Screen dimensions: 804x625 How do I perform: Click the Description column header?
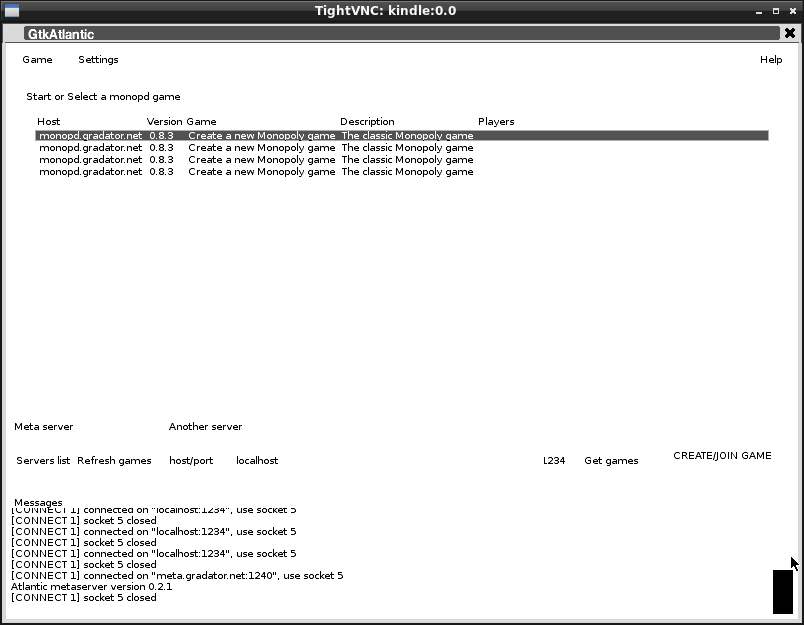(367, 122)
